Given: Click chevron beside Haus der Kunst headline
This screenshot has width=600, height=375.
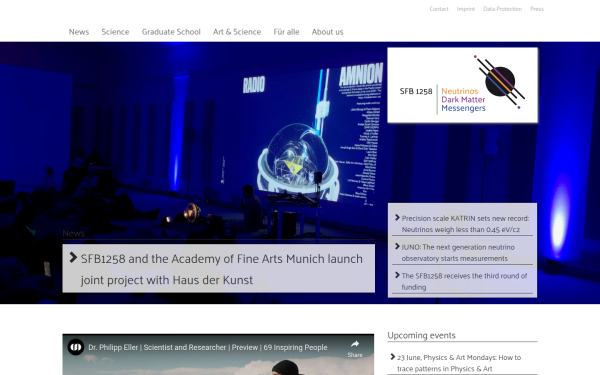Looking at the screenshot, I should pyautogui.click(x=73, y=258).
